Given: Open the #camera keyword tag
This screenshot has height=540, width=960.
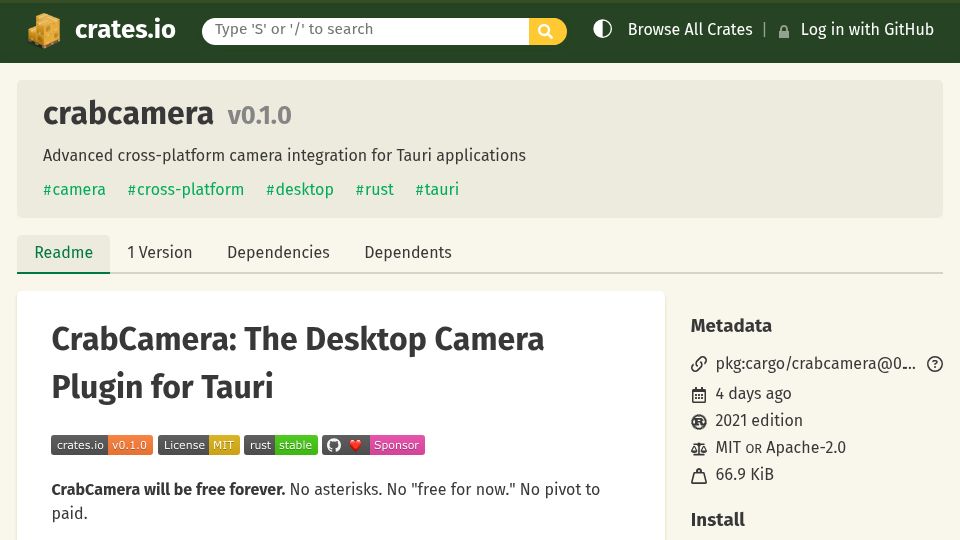Looking at the screenshot, I should click(74, 189).
